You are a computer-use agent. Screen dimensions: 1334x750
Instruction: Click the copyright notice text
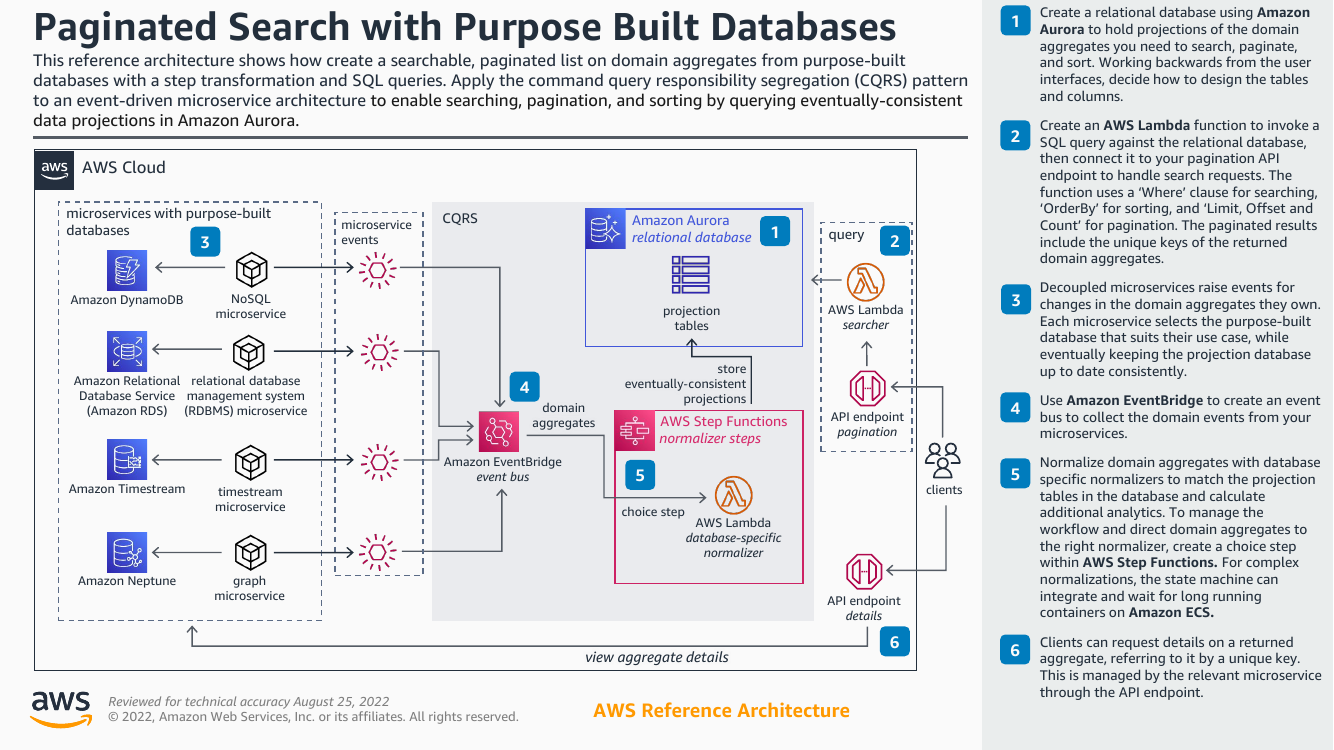(x=313, y=716)
